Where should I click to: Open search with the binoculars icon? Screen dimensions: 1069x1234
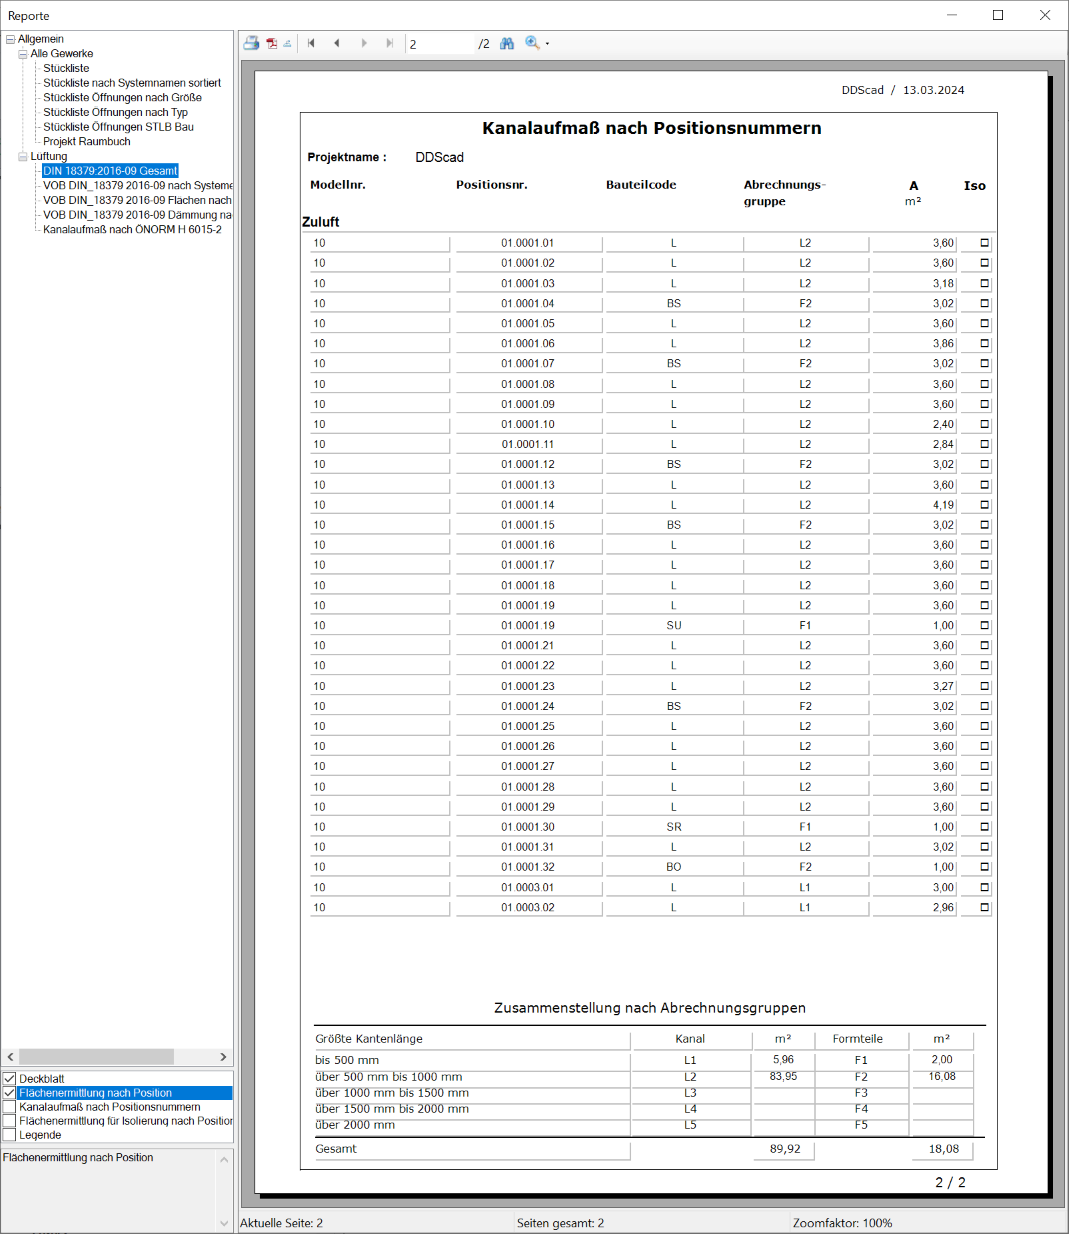pyautogui.click(x=507, y=43)
